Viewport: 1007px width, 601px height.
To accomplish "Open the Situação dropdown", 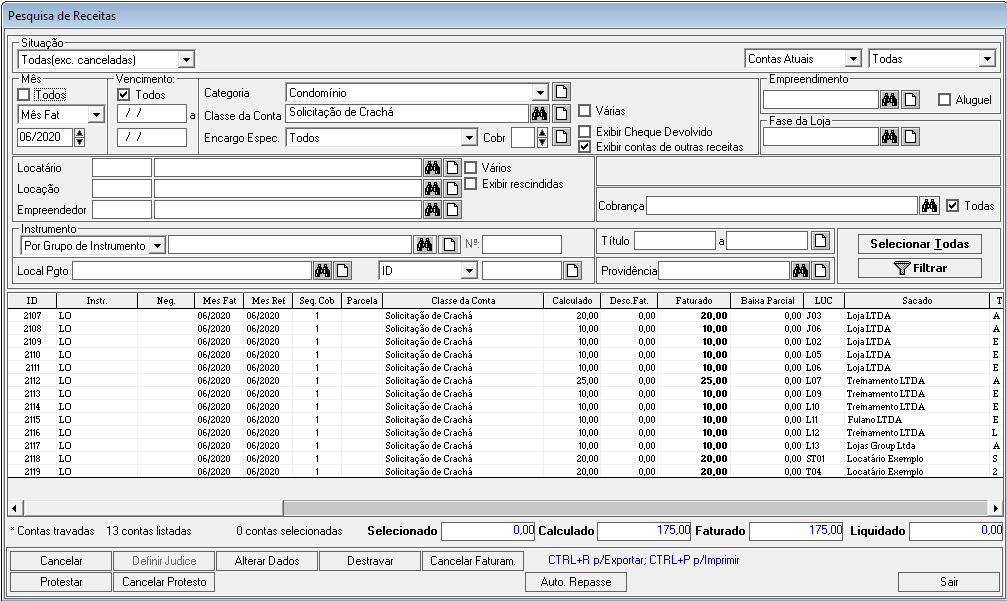I will (186, 60).
